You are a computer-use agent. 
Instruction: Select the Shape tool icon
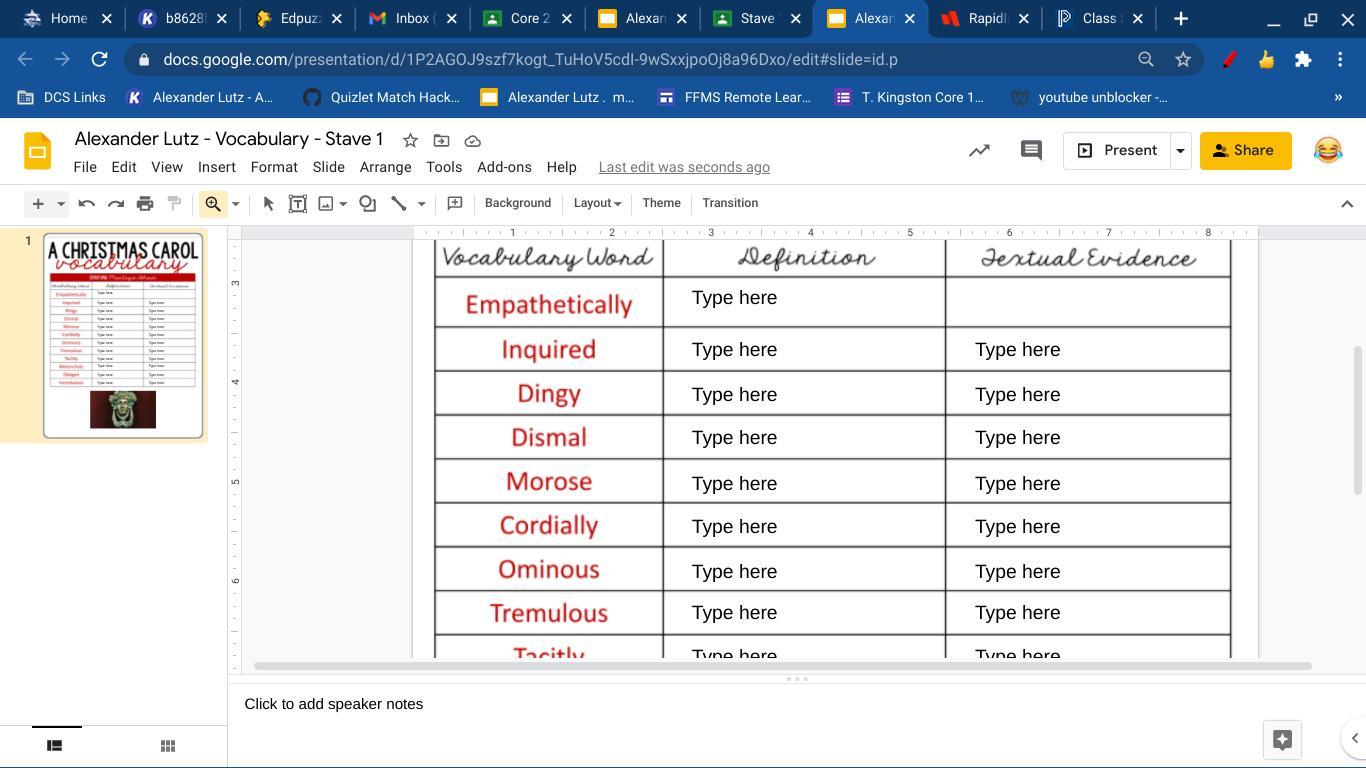367,204
